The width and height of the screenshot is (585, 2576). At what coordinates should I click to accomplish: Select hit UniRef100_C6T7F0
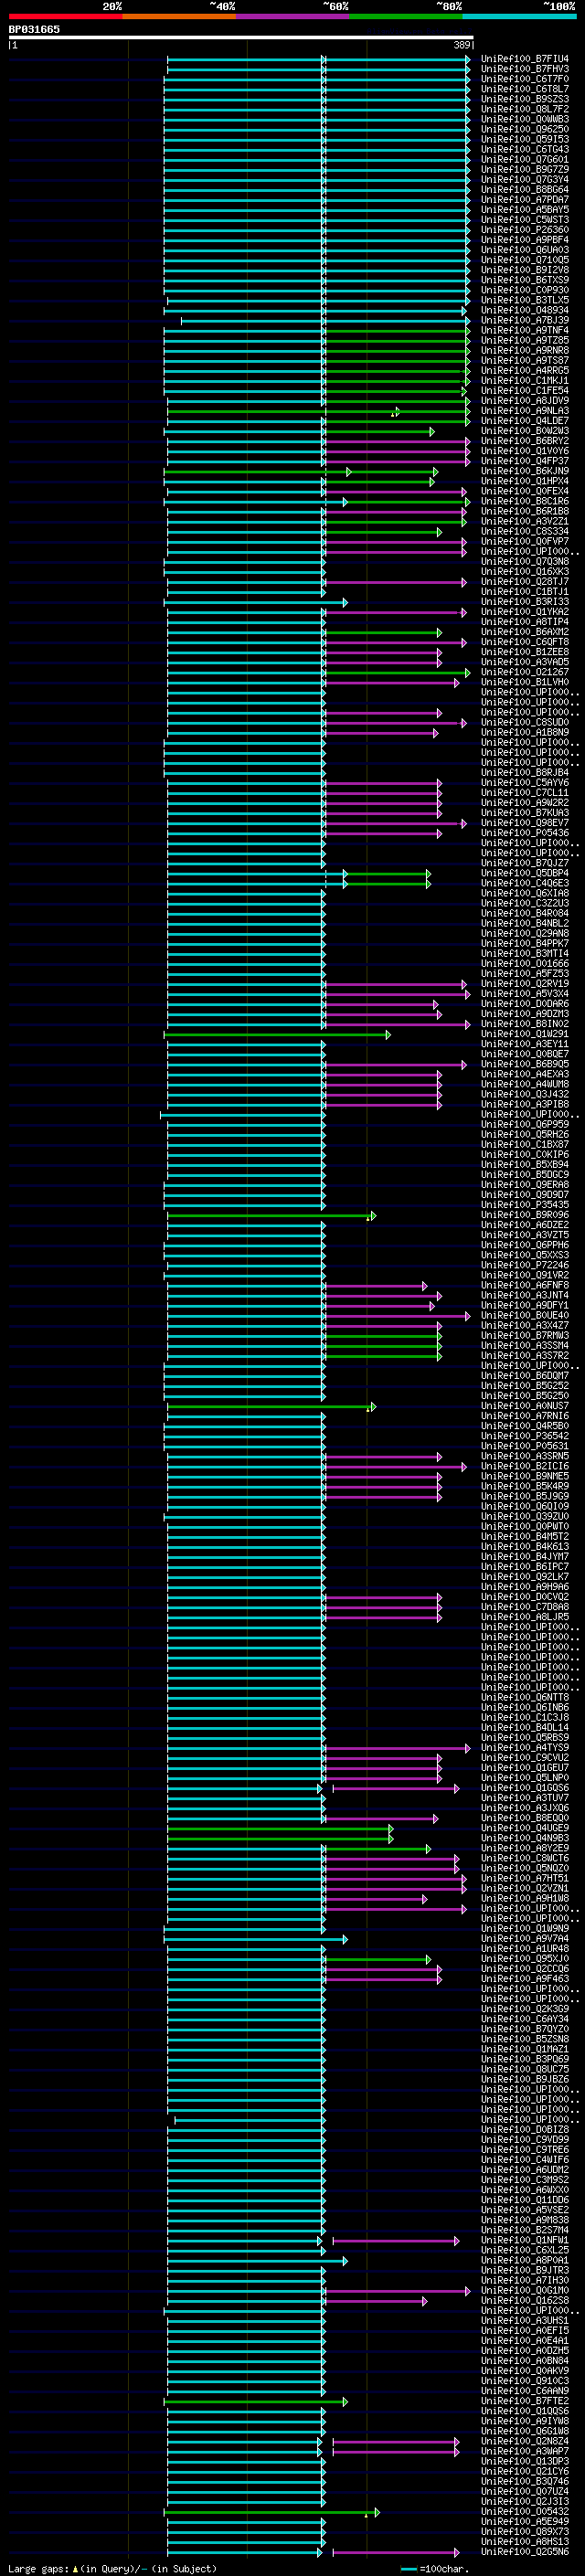click(x=524, y=79)
